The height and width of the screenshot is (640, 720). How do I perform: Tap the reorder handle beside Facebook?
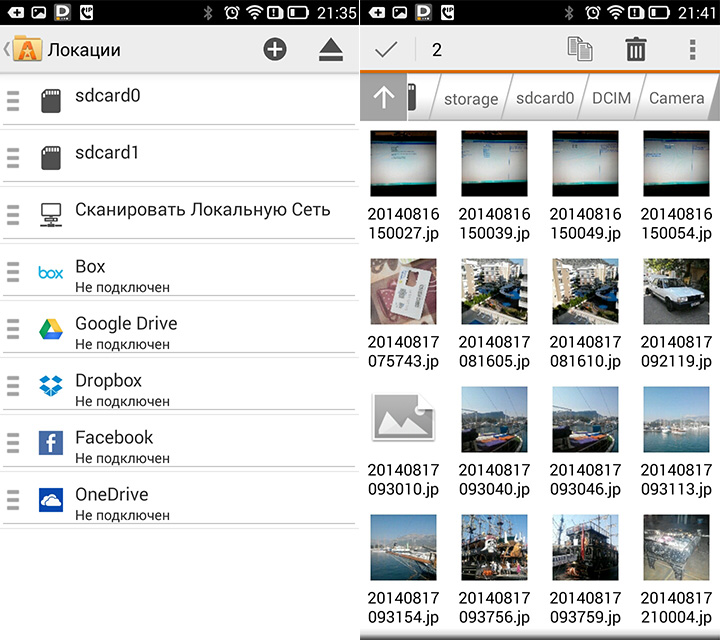pos(13,443)
